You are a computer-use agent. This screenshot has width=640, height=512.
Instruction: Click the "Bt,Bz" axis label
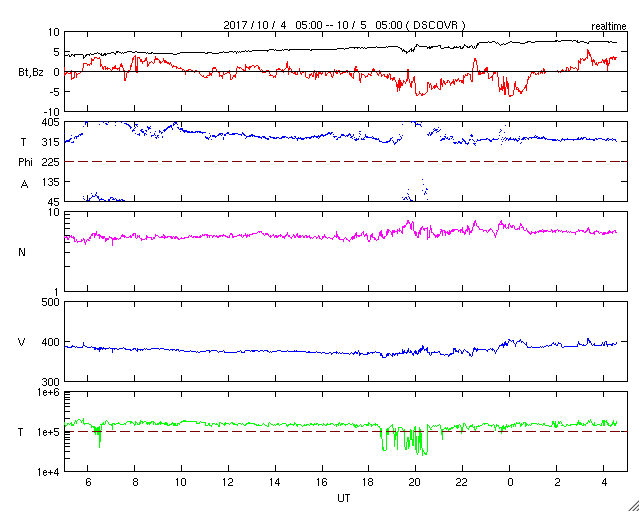point(31,73)
